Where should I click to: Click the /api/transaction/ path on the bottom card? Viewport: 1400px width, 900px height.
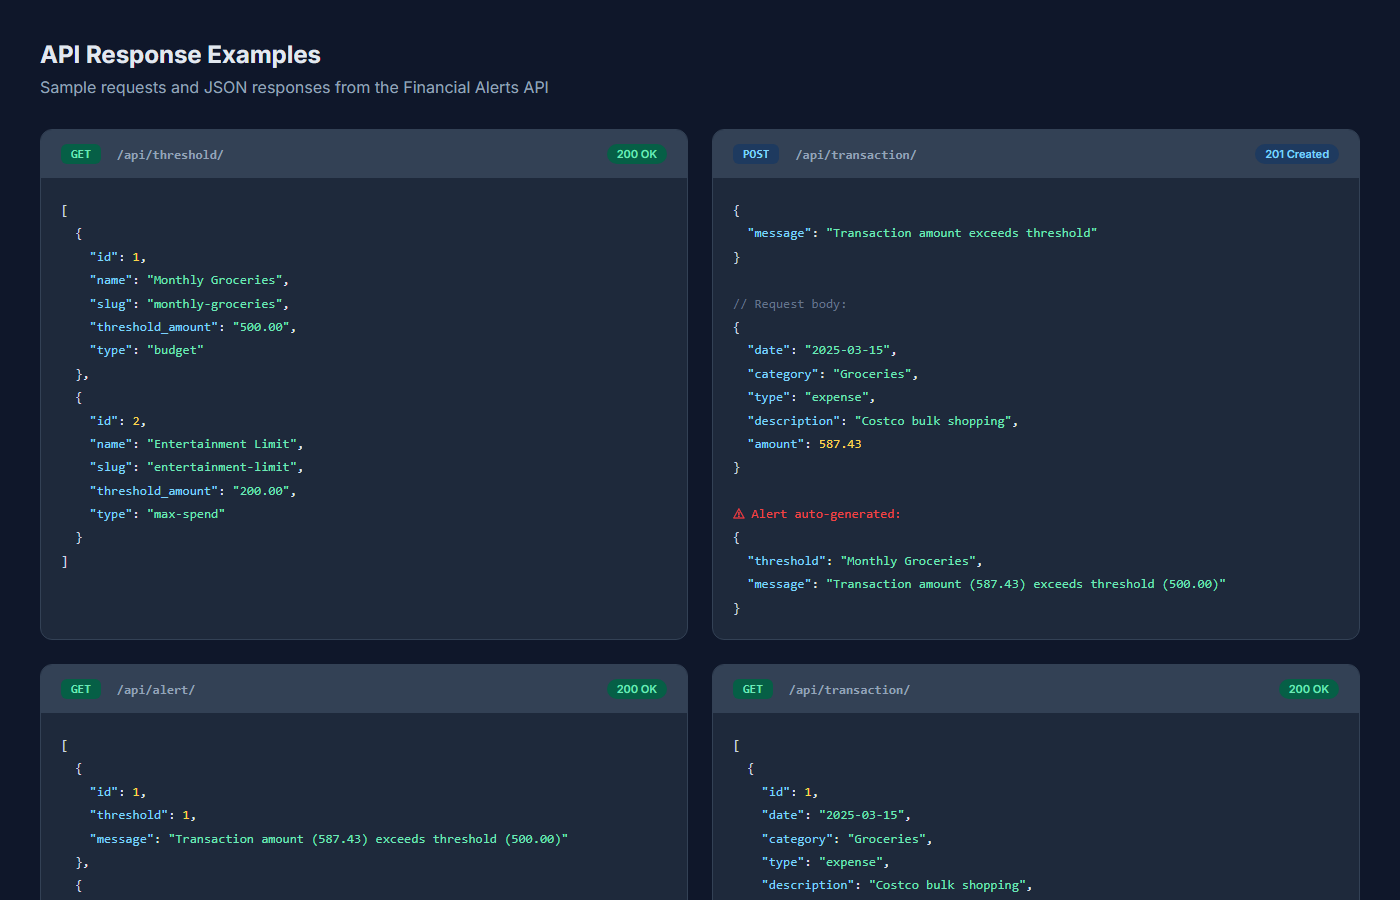849,689
